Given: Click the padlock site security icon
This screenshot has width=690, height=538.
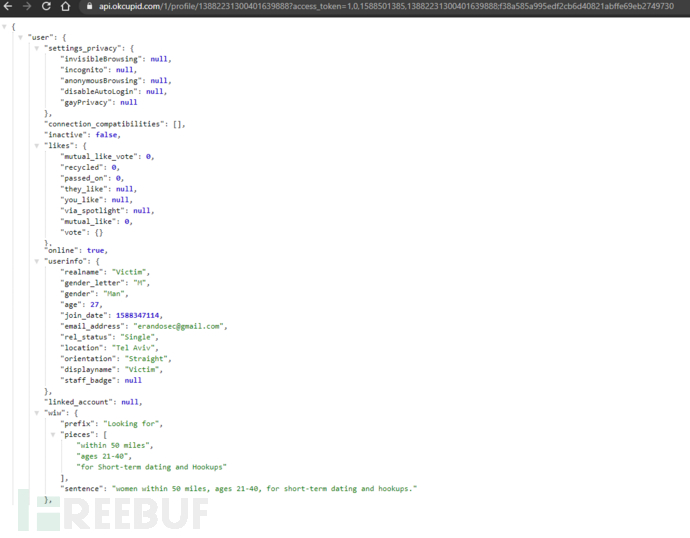Looking at the screenshot, I should click(89, 6).
